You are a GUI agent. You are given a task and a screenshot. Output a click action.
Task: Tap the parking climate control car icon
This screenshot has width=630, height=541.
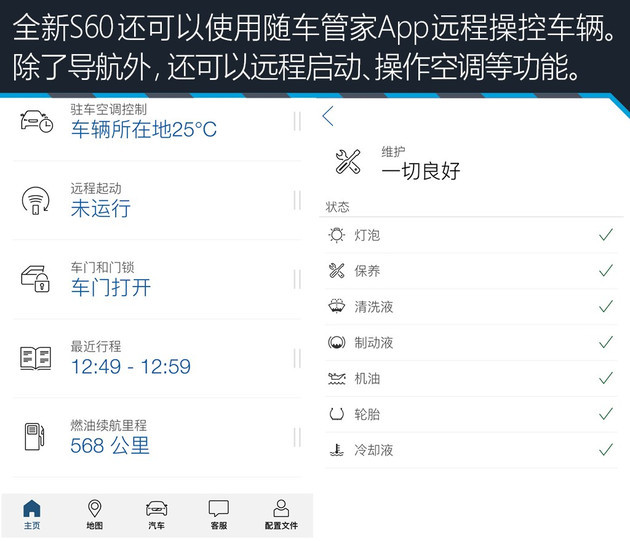[x=37, y=121]
